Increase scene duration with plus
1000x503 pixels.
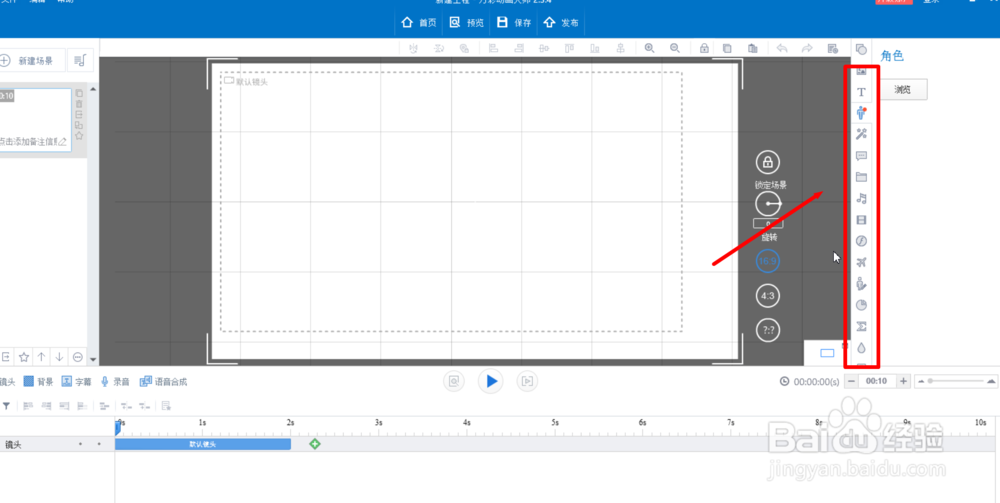pos(903,381)
